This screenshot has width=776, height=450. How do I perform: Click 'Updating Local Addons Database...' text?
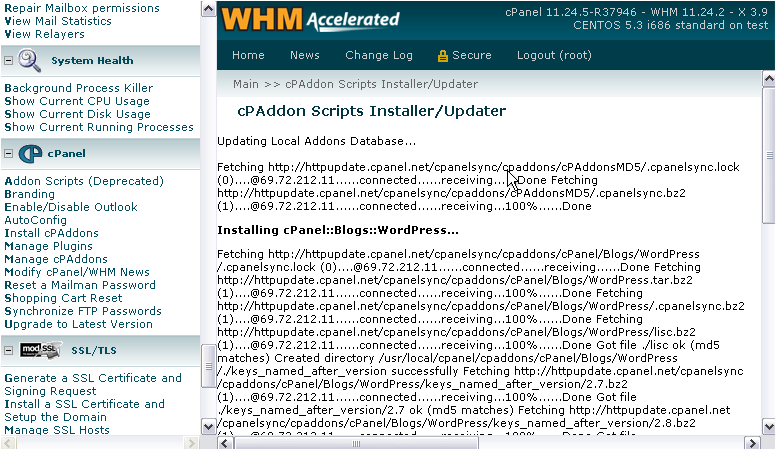(316, 141)
